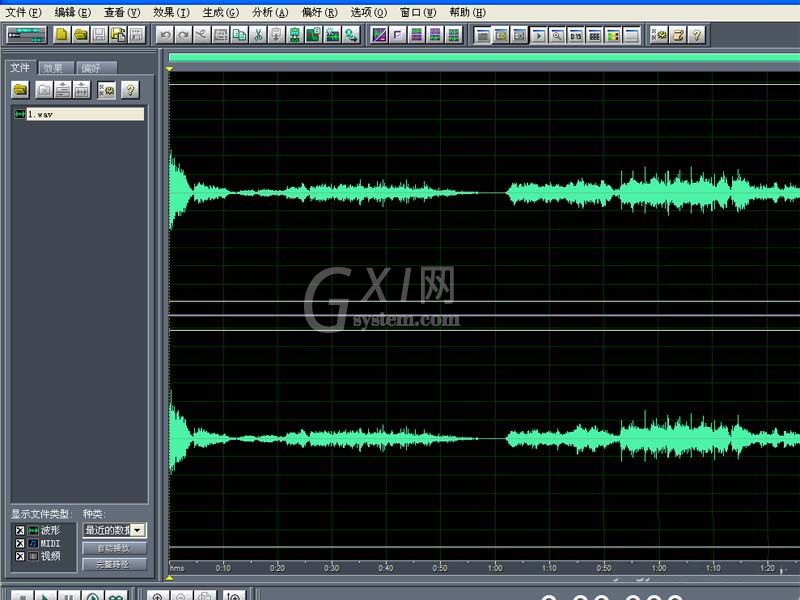
Task: Click 0:10 on the time ruler
Action: pos(223,568)
